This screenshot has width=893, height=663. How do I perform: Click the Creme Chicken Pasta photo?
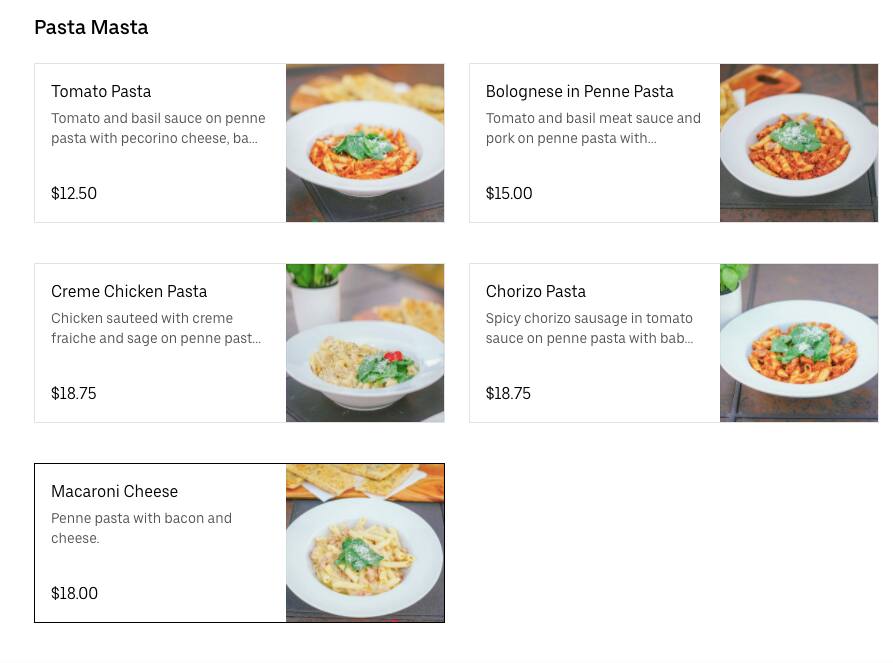pos(365,343)
